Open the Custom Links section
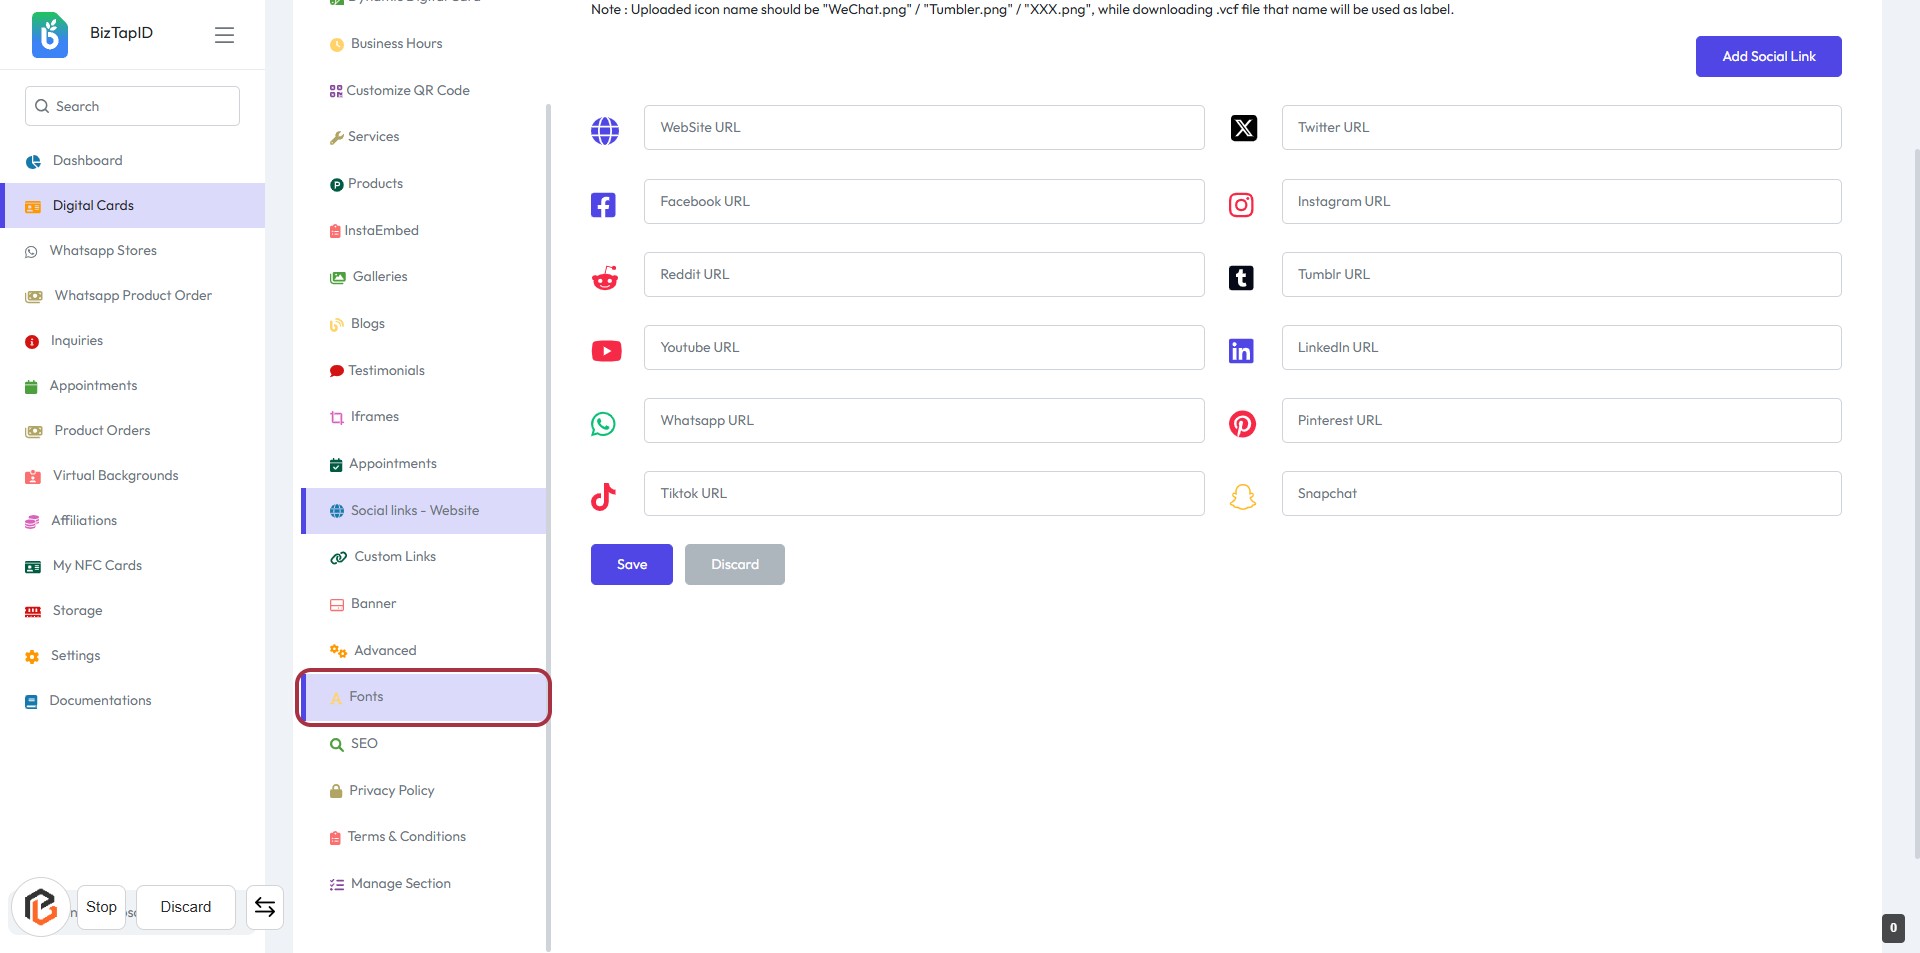This screenshot has height=953, width=1920. pyautogui.click(x=394, y=557)
